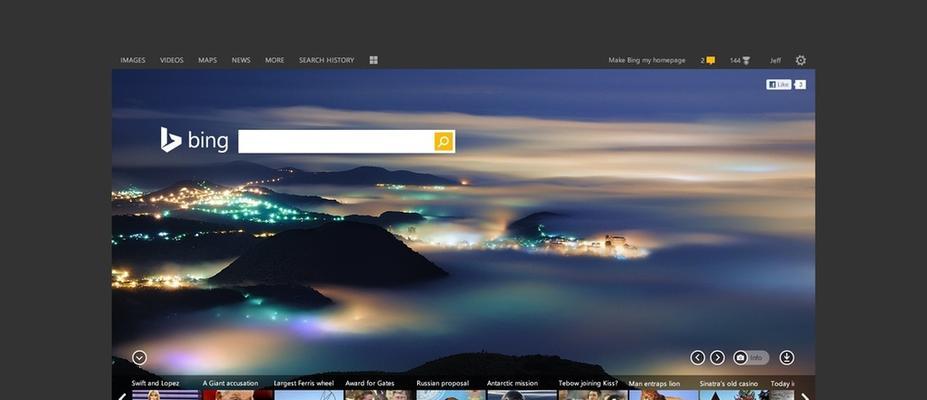
Task: Open Antarctic mission story
Action: (x=521, y=389)
